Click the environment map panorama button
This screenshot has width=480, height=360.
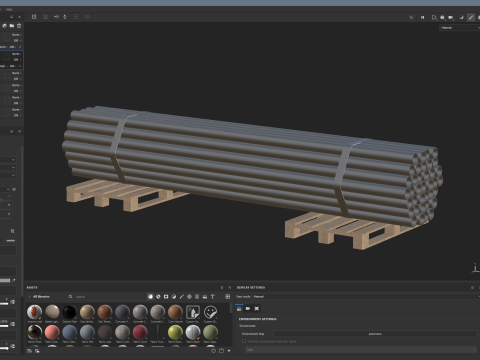pyautogui.click(x=375, y=334)
